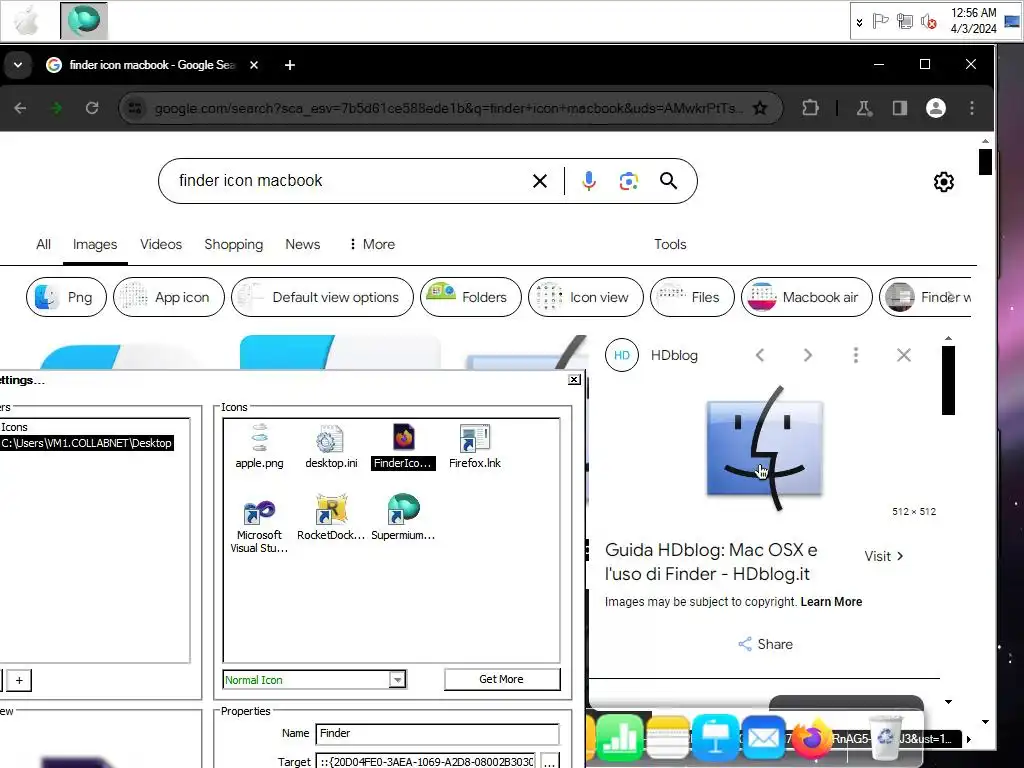Visit the HDblog source page
The width and height of the screenshot is (1024, 768).
[x=884, y=556]
